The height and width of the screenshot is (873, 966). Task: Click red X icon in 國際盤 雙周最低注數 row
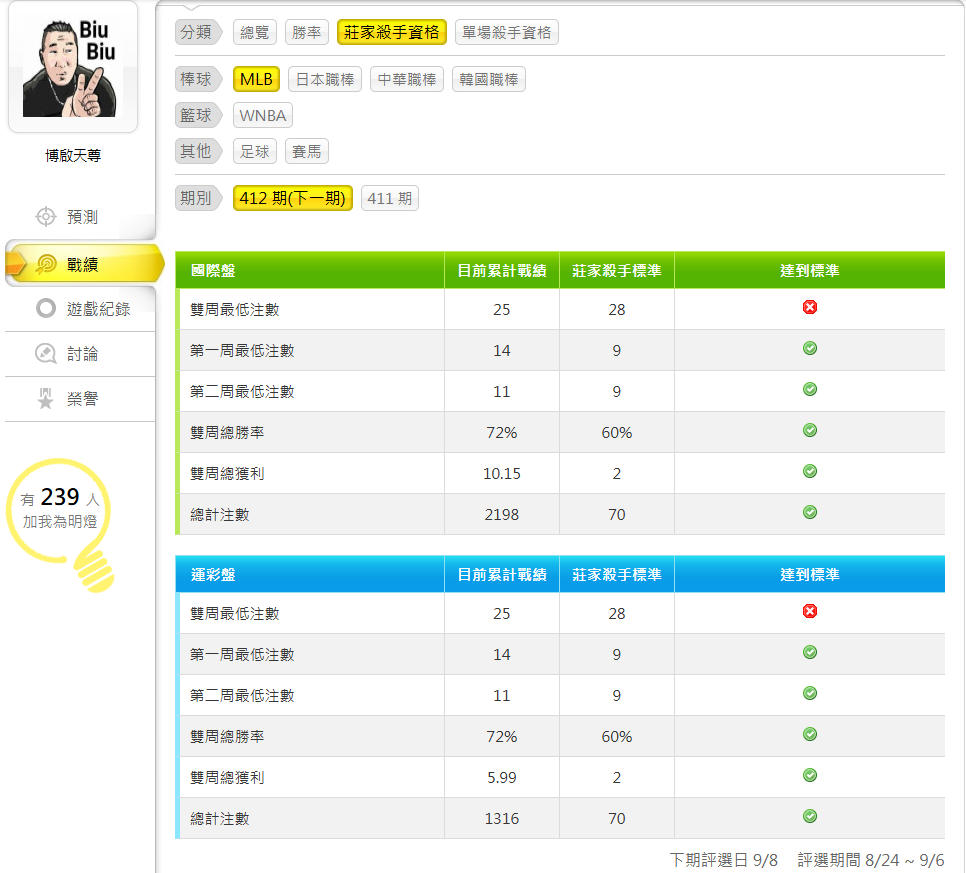pyautogui.click(x=810, y=307)
